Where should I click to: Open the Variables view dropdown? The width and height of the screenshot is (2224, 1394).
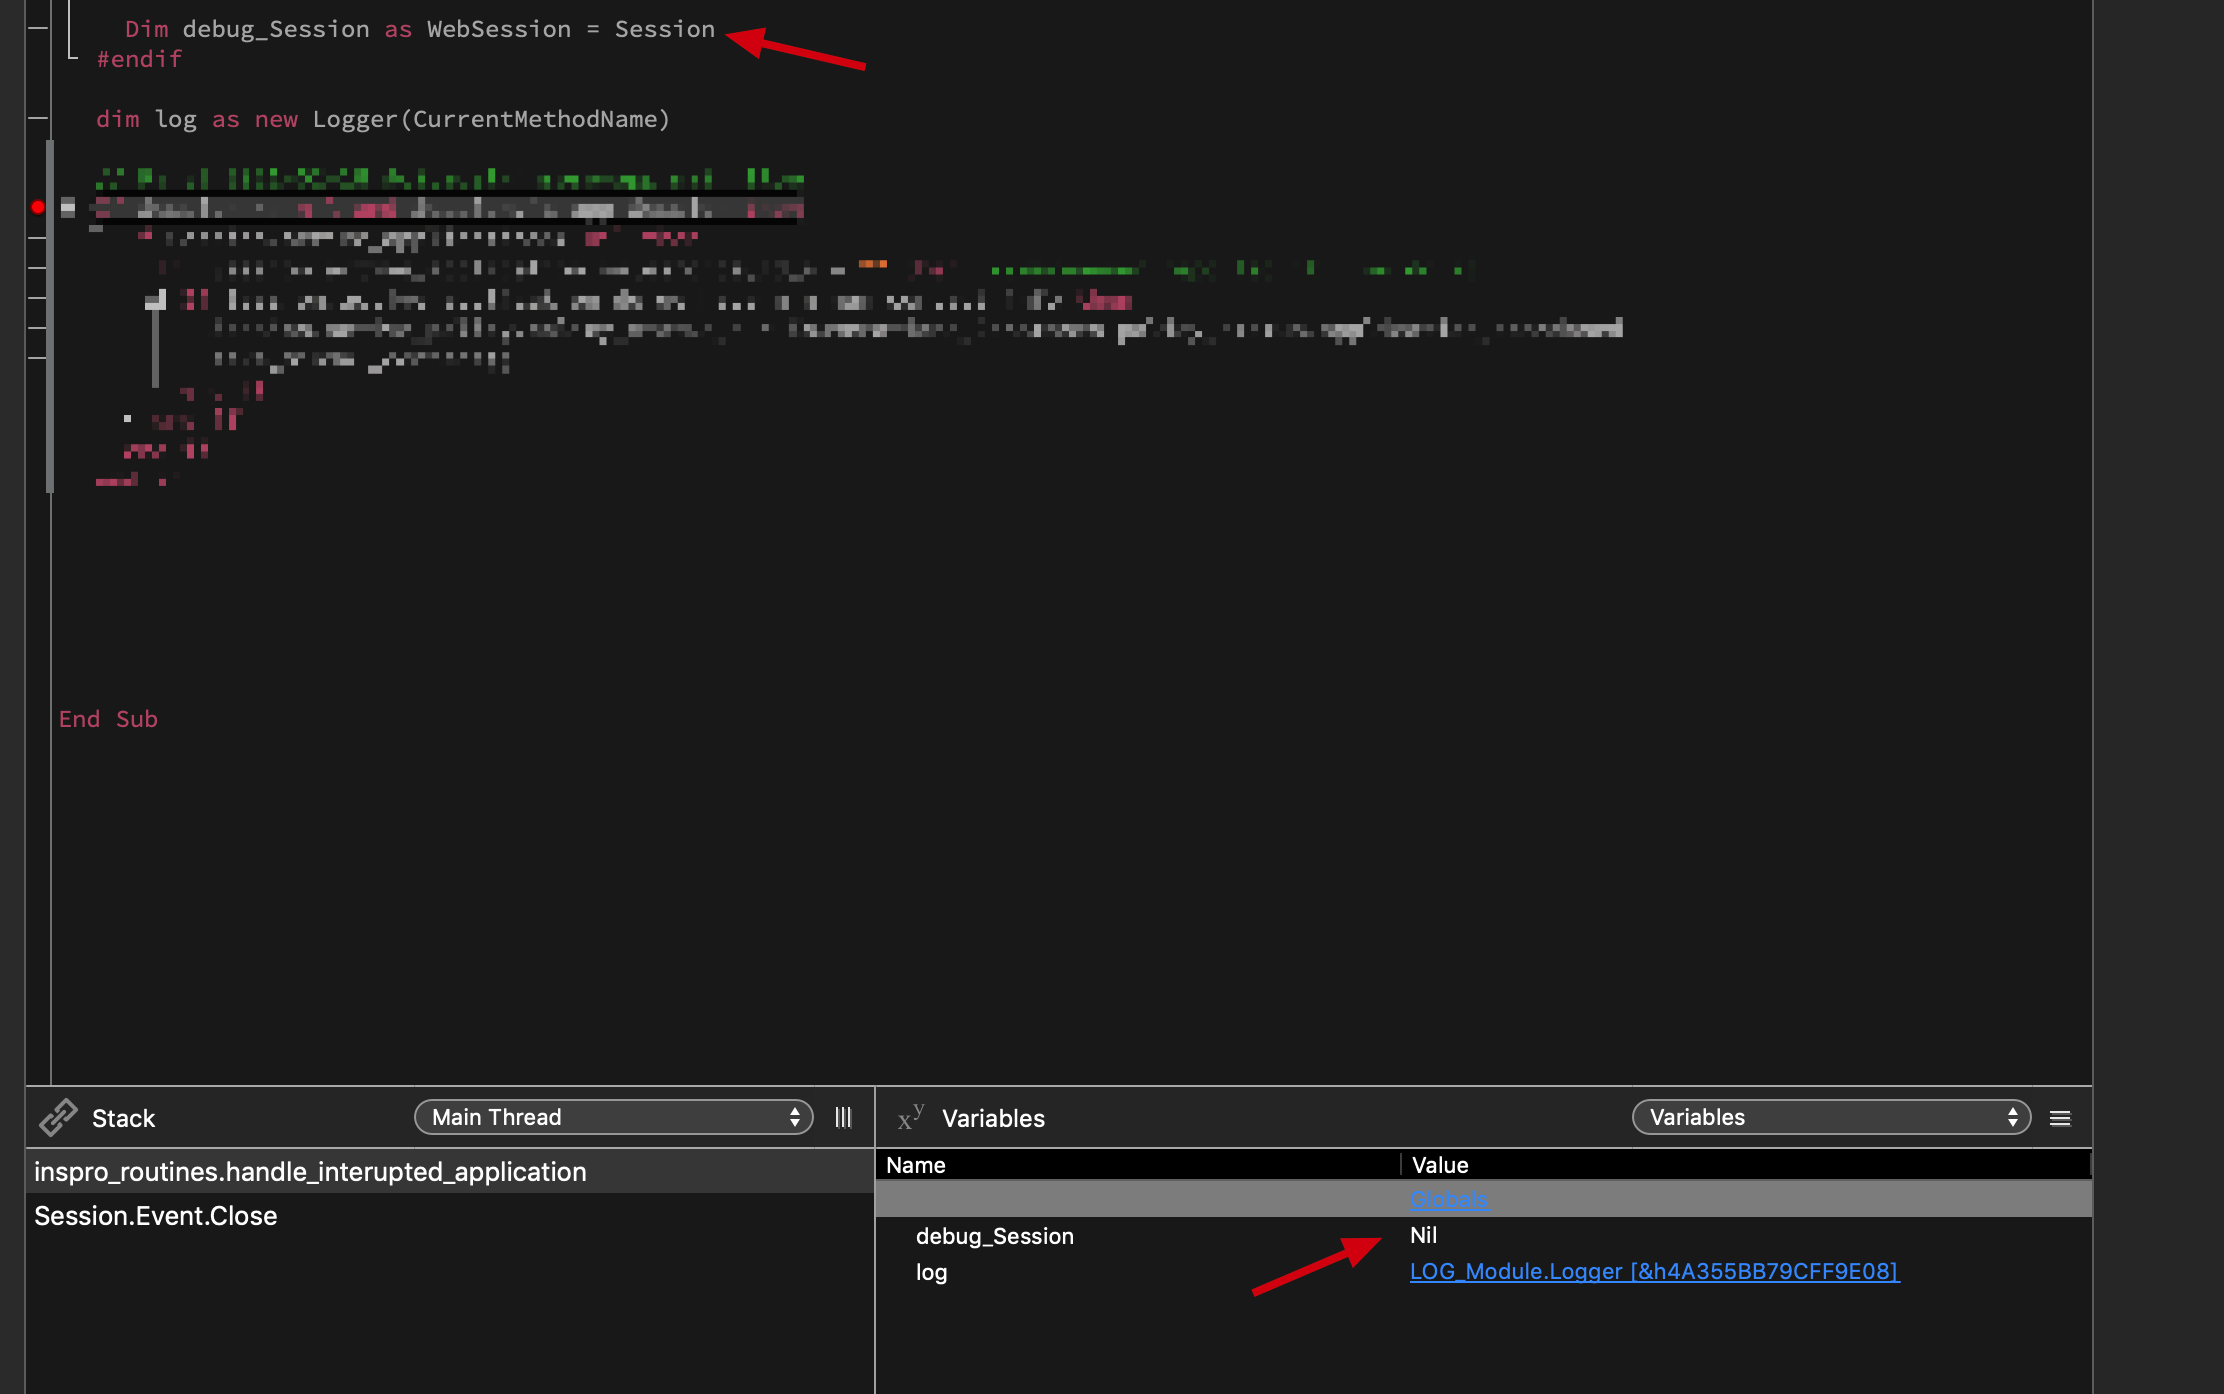[1830, 1117]
